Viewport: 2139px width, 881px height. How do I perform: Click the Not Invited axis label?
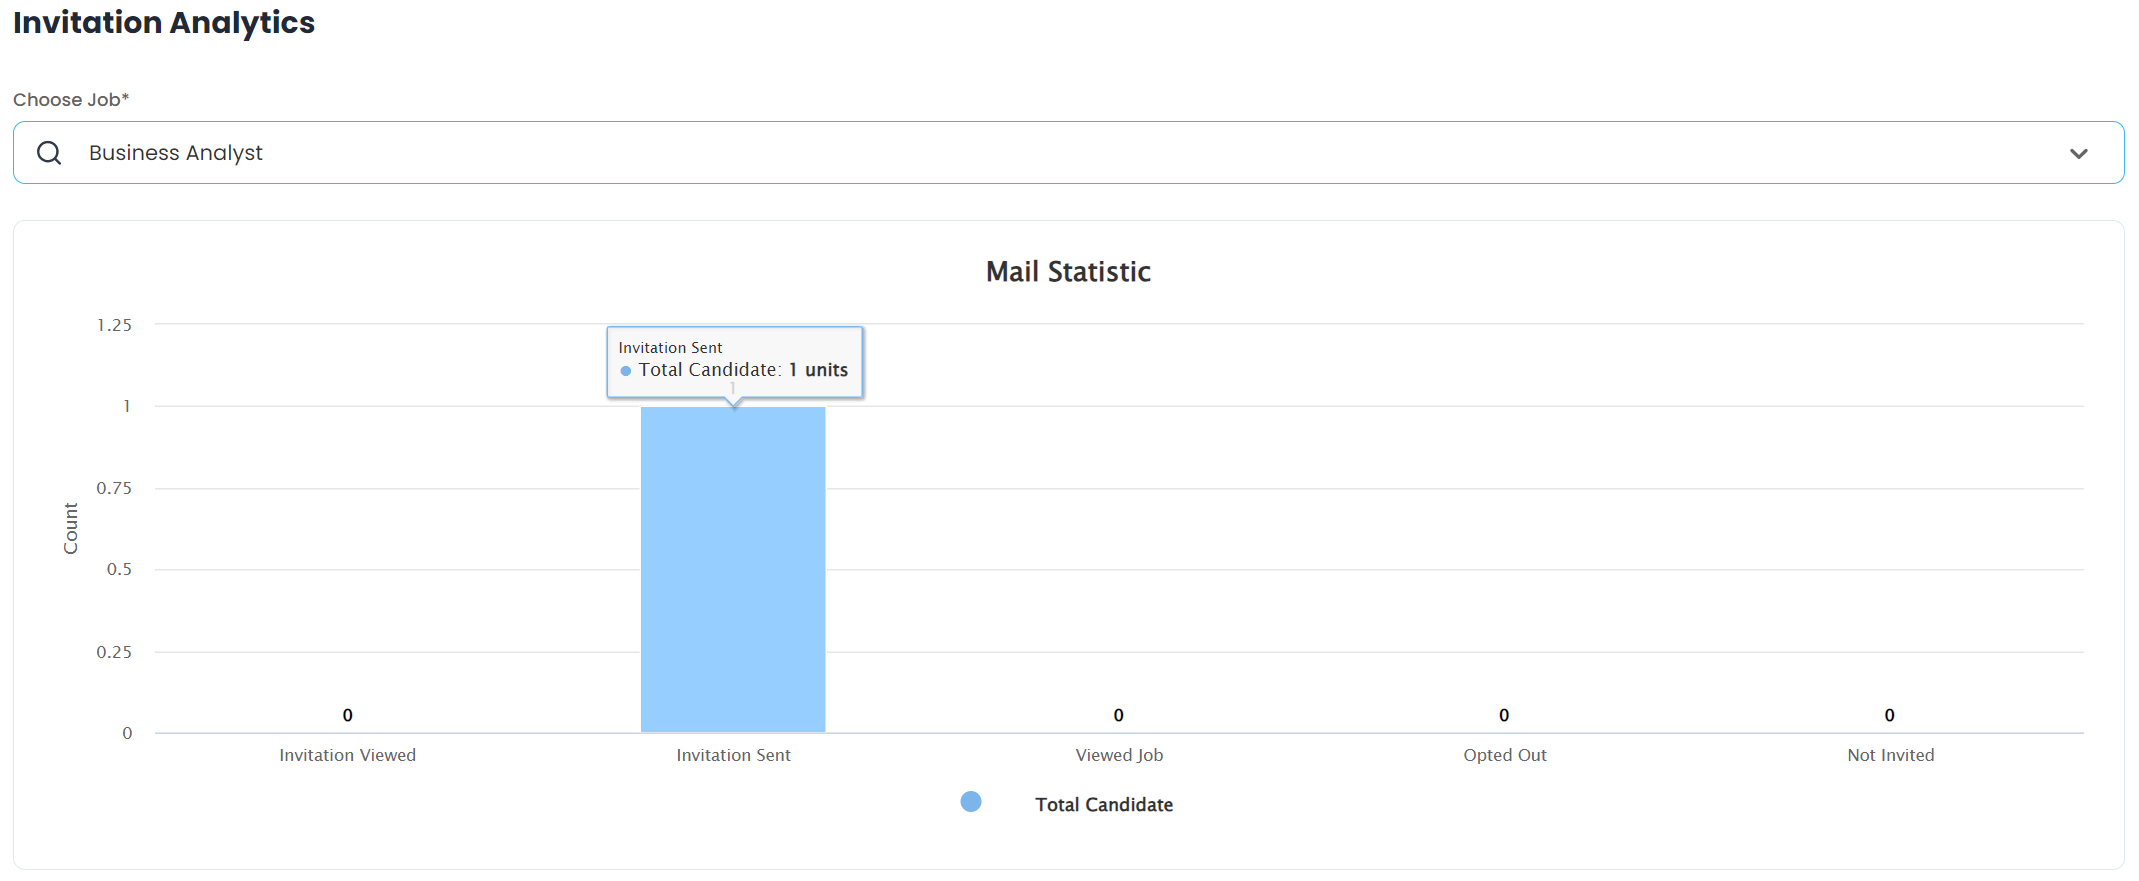pyautogui.click(x=1890, y=755)
